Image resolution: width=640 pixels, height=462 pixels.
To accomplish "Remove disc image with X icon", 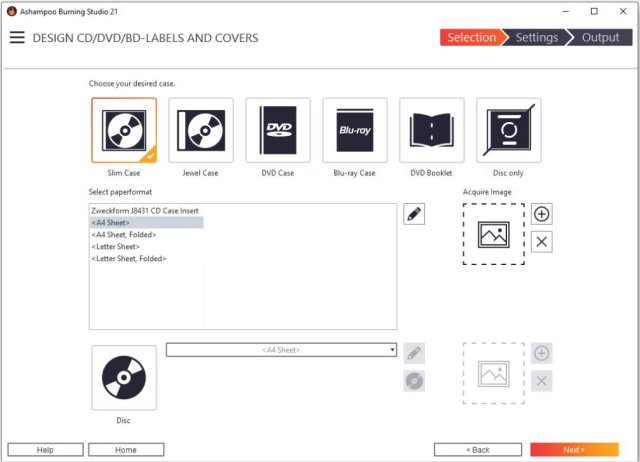I will [x=542, y=381].
